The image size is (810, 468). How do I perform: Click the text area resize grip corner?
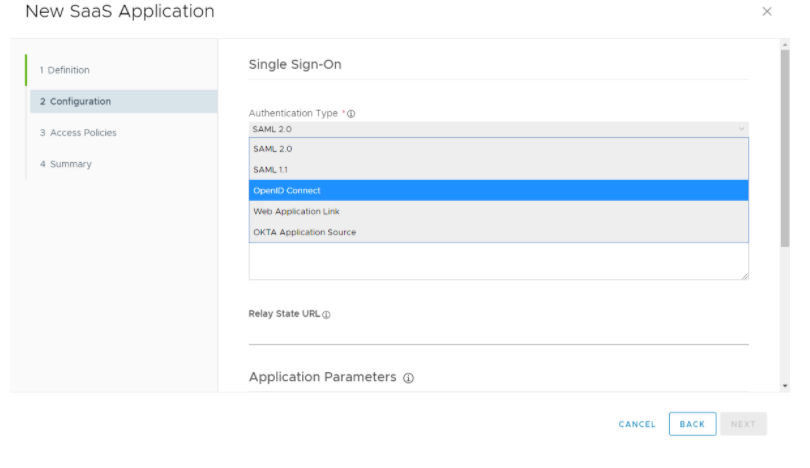pos(744,276)
